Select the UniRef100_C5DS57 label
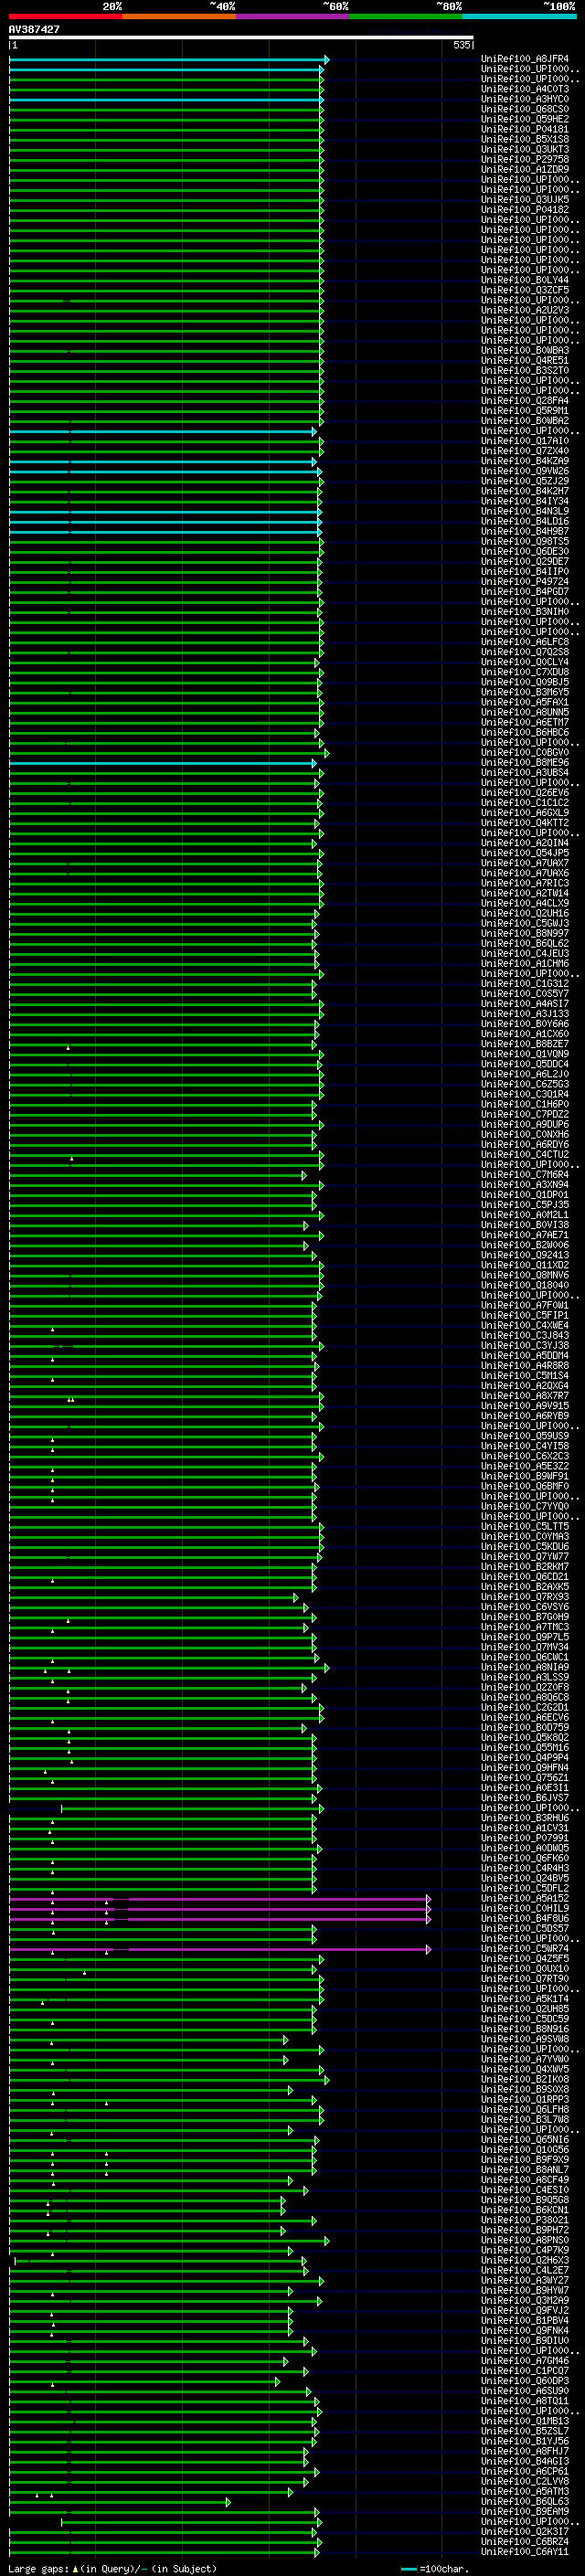The width and height of the screenshot is (585, 2576). coord(525,1928)
